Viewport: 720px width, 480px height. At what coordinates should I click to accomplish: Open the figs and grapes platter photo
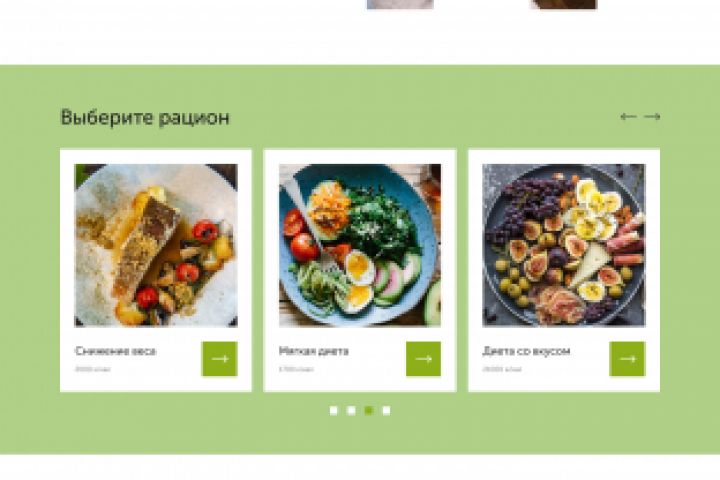[564, 245]
